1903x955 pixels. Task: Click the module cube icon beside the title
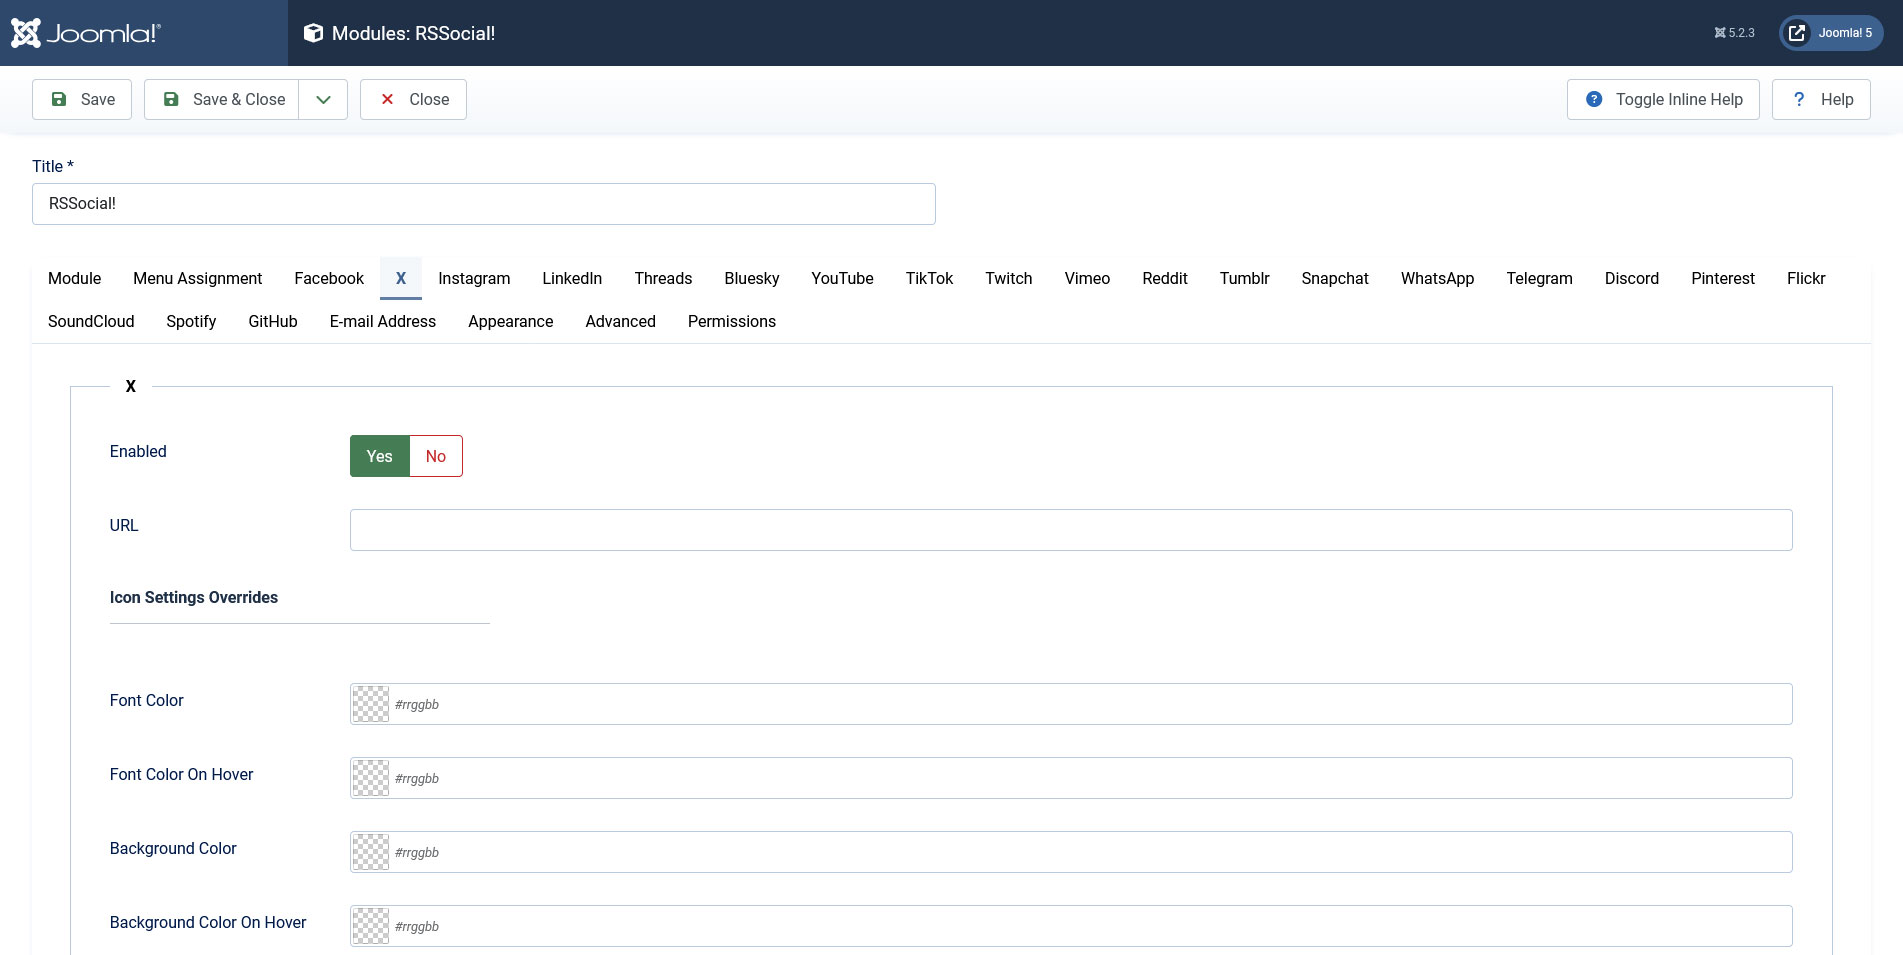[x=313, y=33]
